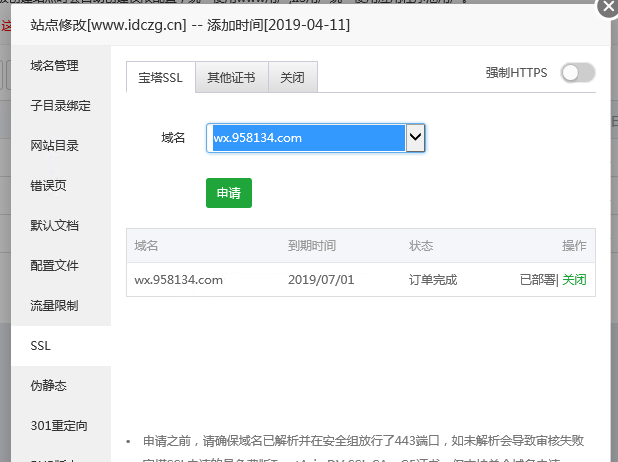Open 301重定向 in the sidebar
Viewport: 618px width, 462px height.
[x=59, y=426]
